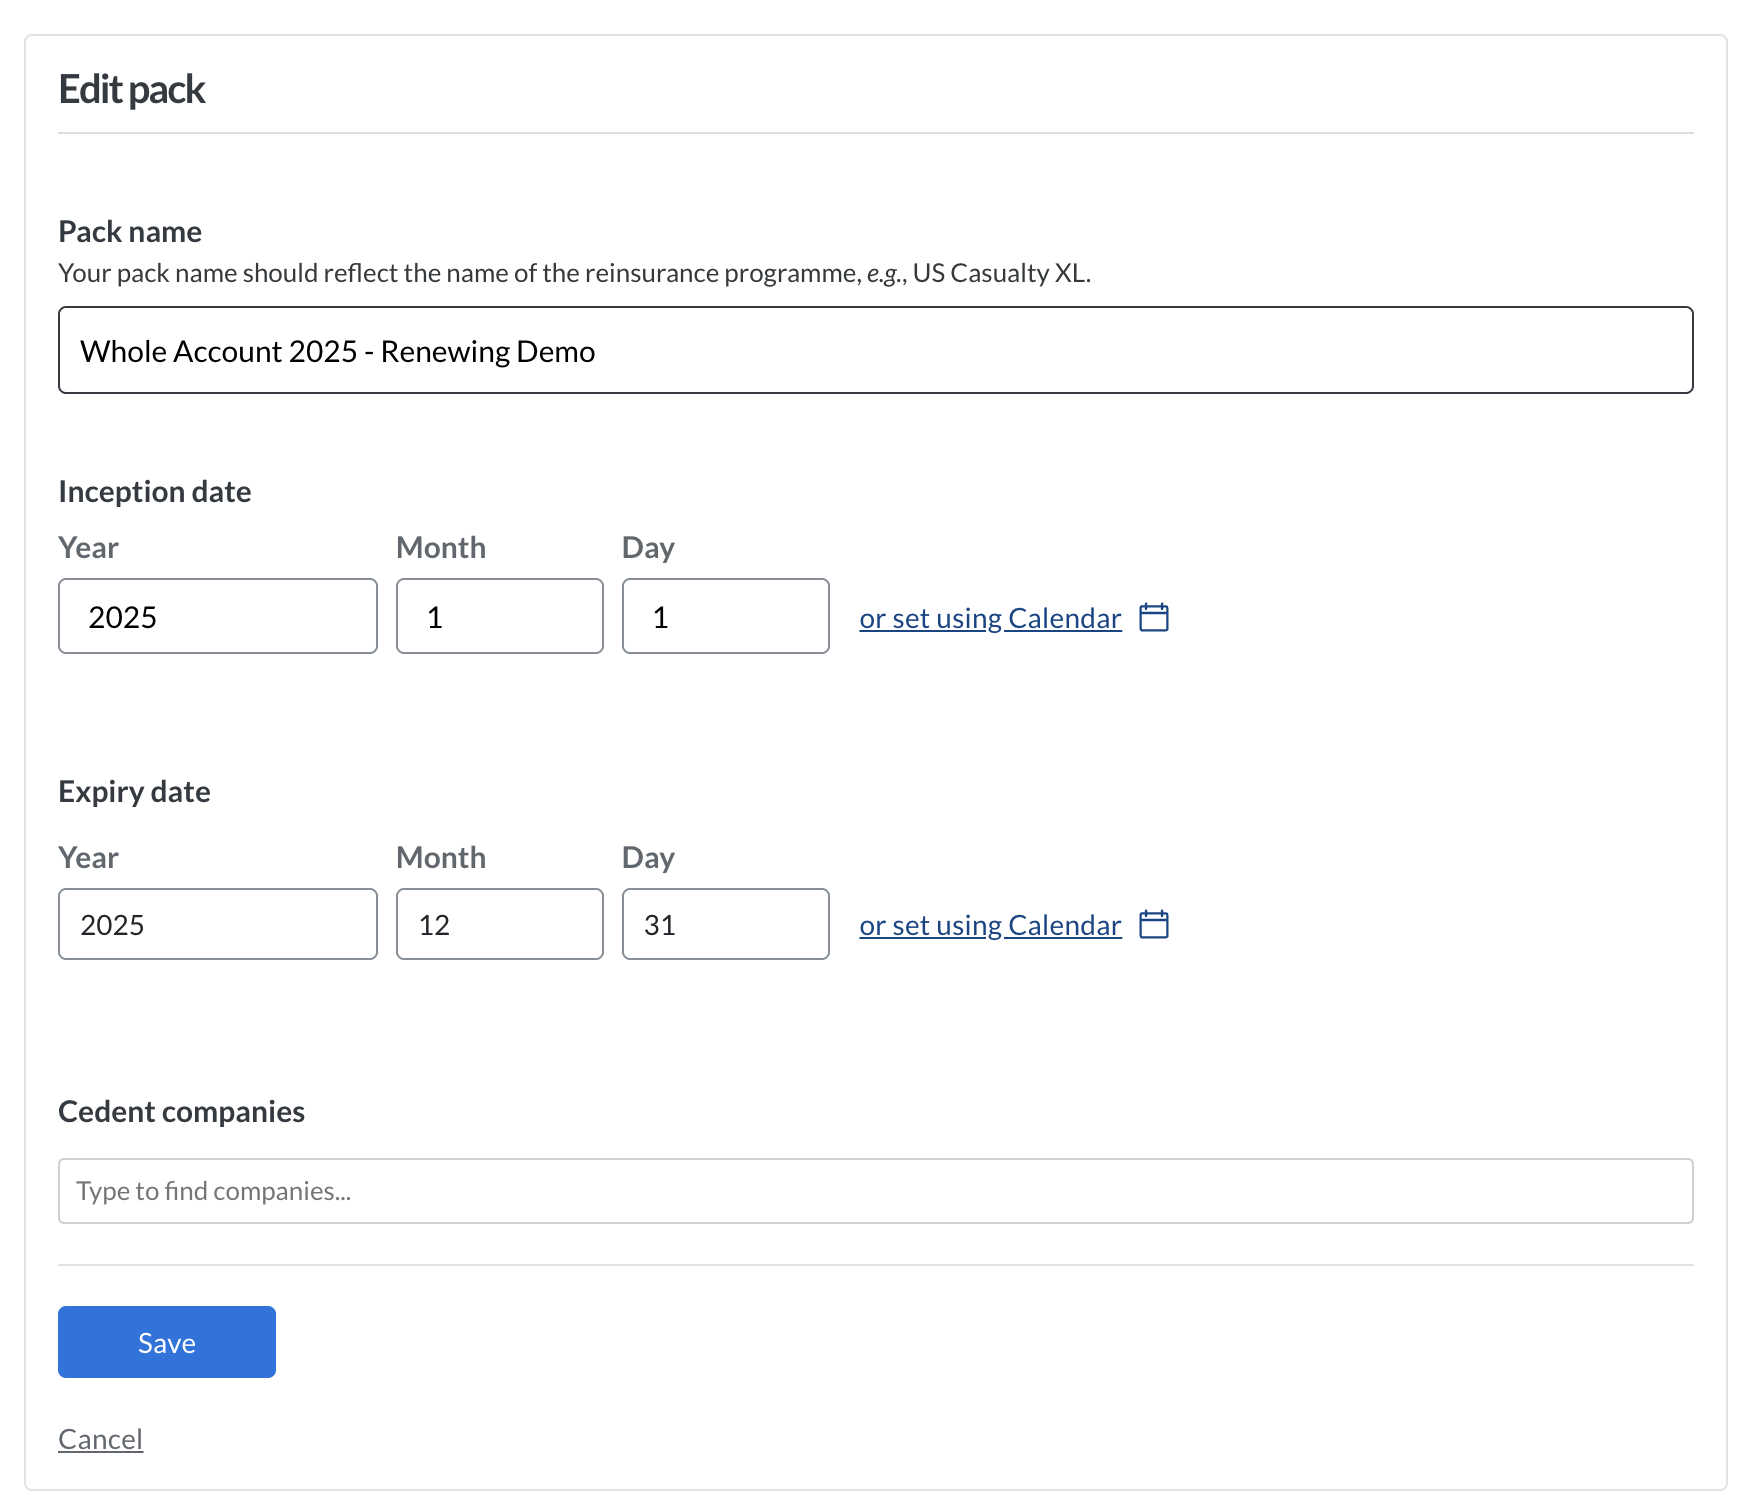Focus the Expiry date Day field
This screenshot has width=1758, height=1506.
point(725,924)
